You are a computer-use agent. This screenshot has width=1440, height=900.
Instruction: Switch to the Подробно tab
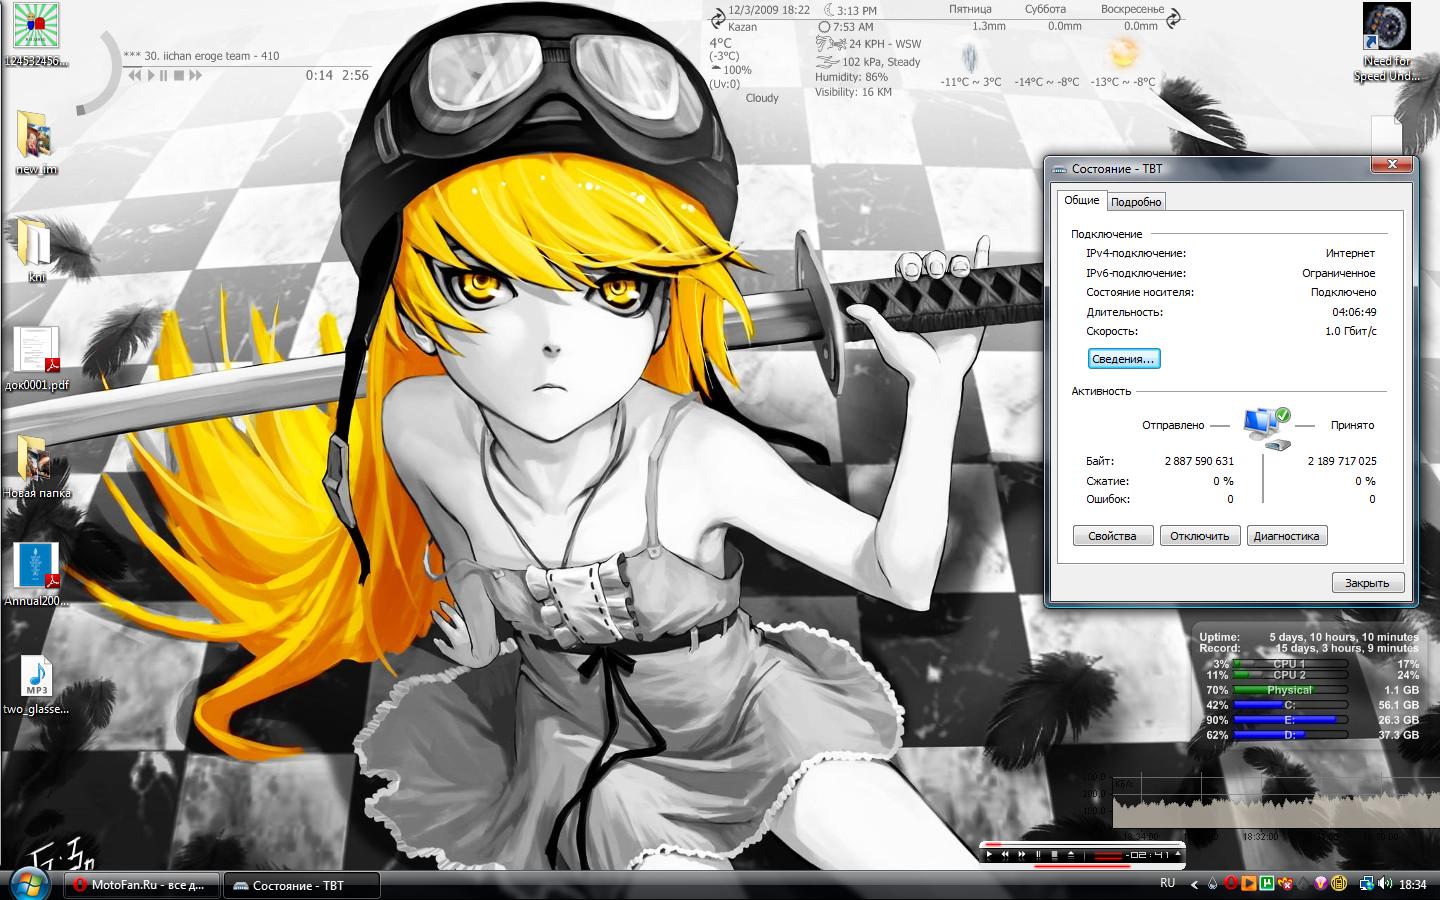1137,202
